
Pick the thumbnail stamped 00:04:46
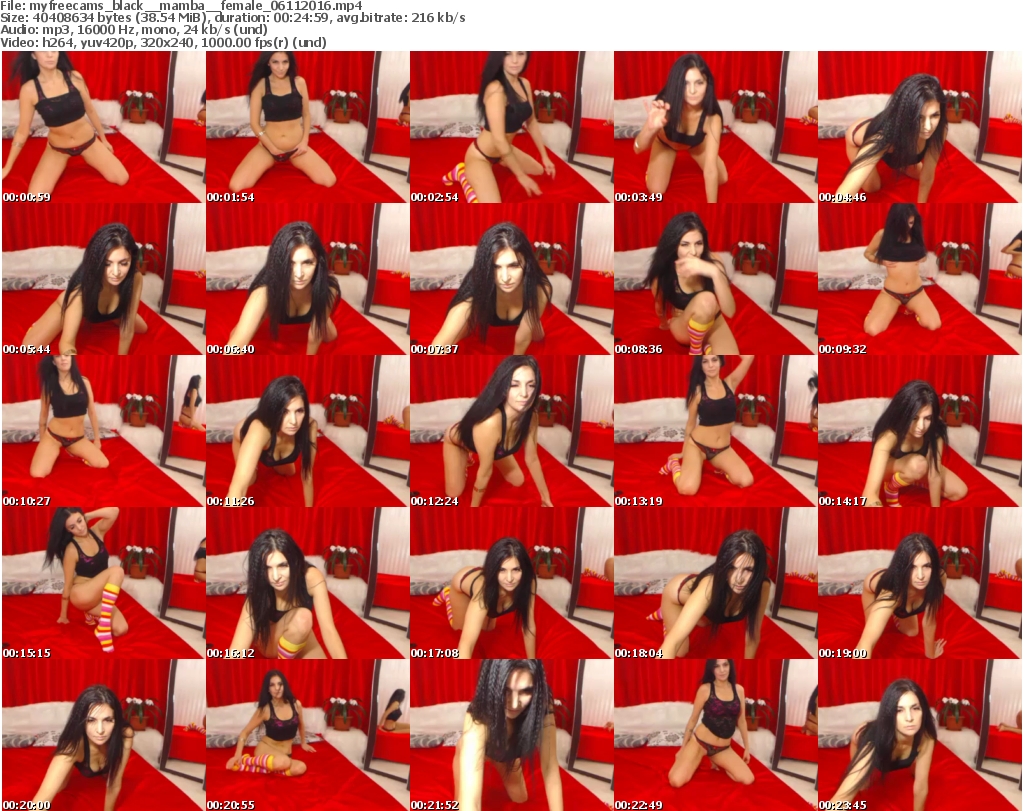click(920, 127)
